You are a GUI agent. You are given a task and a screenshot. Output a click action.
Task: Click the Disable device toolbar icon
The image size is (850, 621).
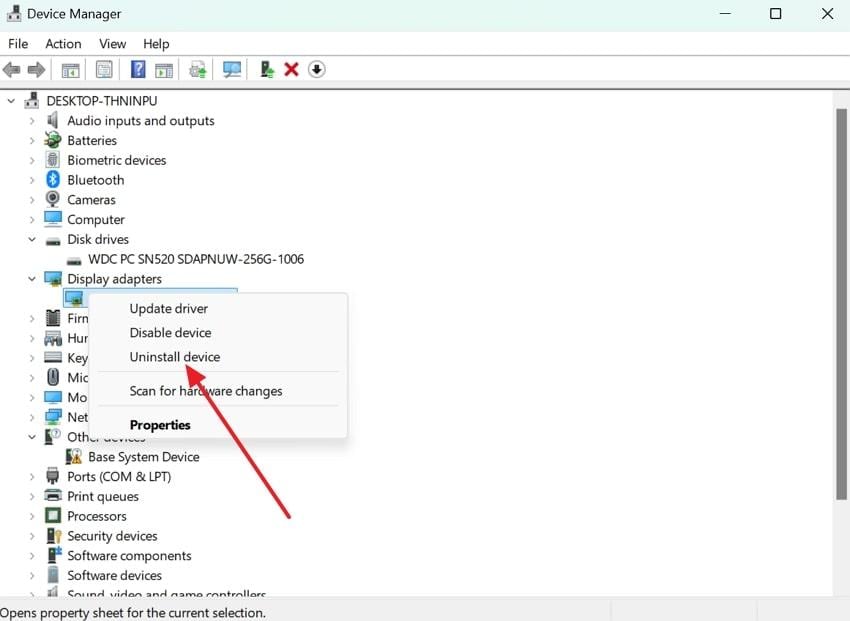coord(317,68)
